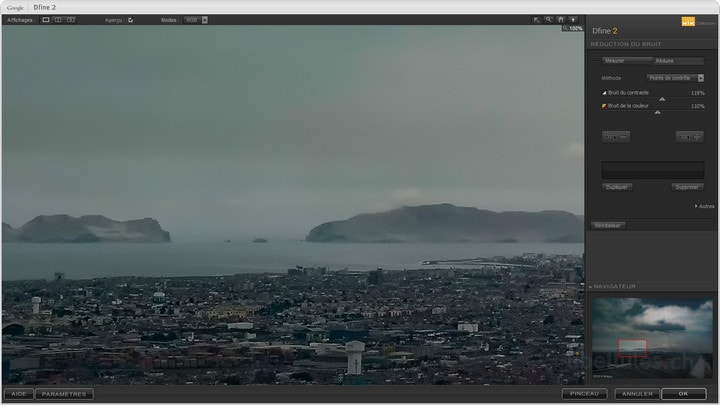Screen dimensions: 720x405
Task: Click the lightbulb background color icon
Action: [x=573, y=20]
